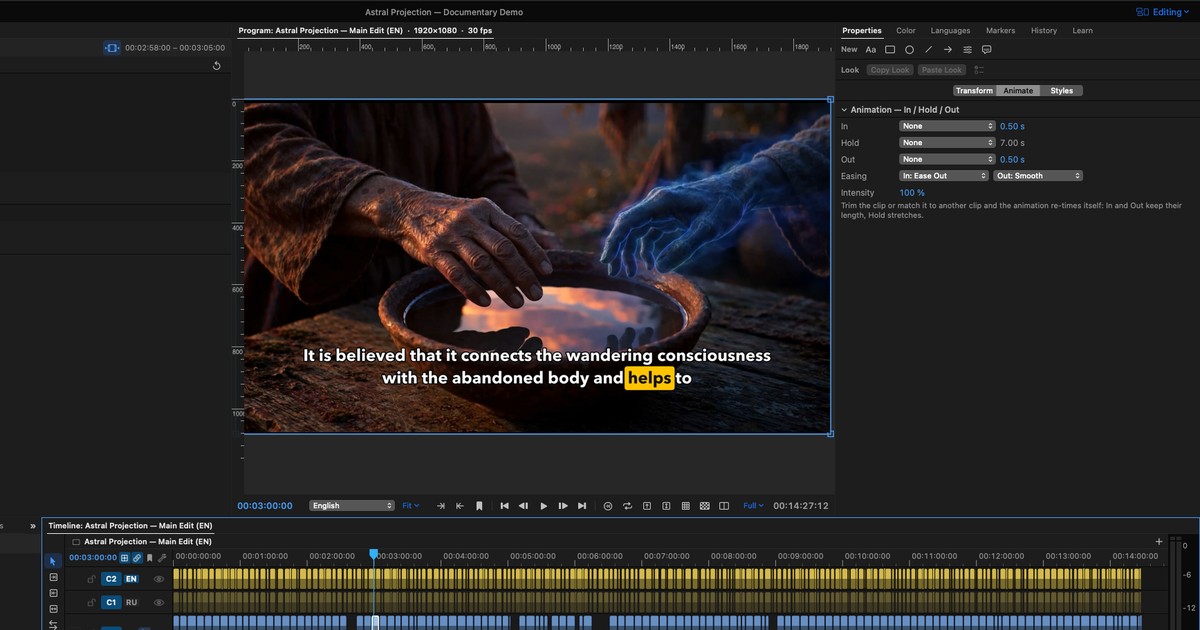This screenshot has height=630, width=1200.
Task: Switch to the Transform segment
Action: point(974,91)
